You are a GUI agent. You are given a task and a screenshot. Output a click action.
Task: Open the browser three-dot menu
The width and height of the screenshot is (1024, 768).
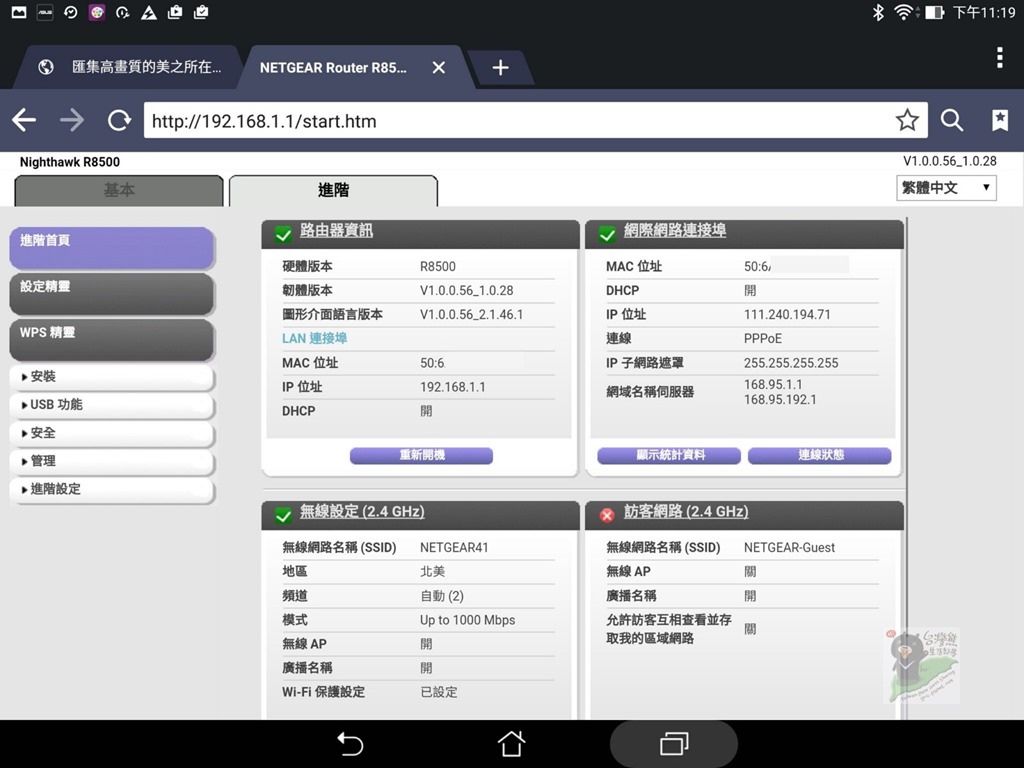click(1000, 57)
